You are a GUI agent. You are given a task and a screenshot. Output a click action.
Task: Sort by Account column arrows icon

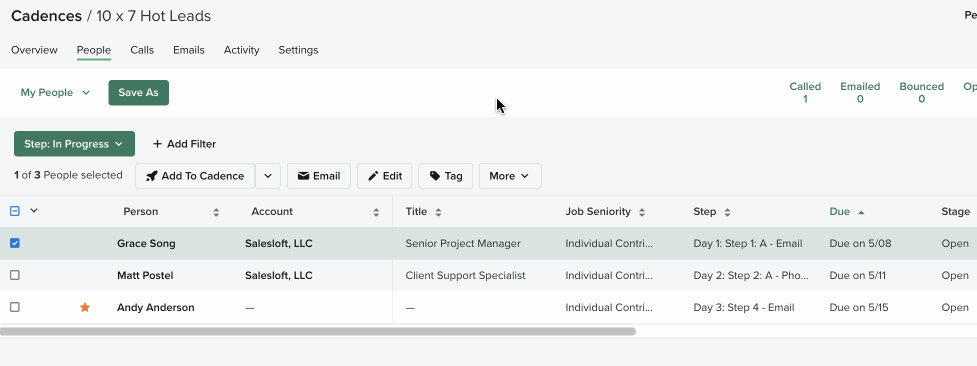coord(376,212)
